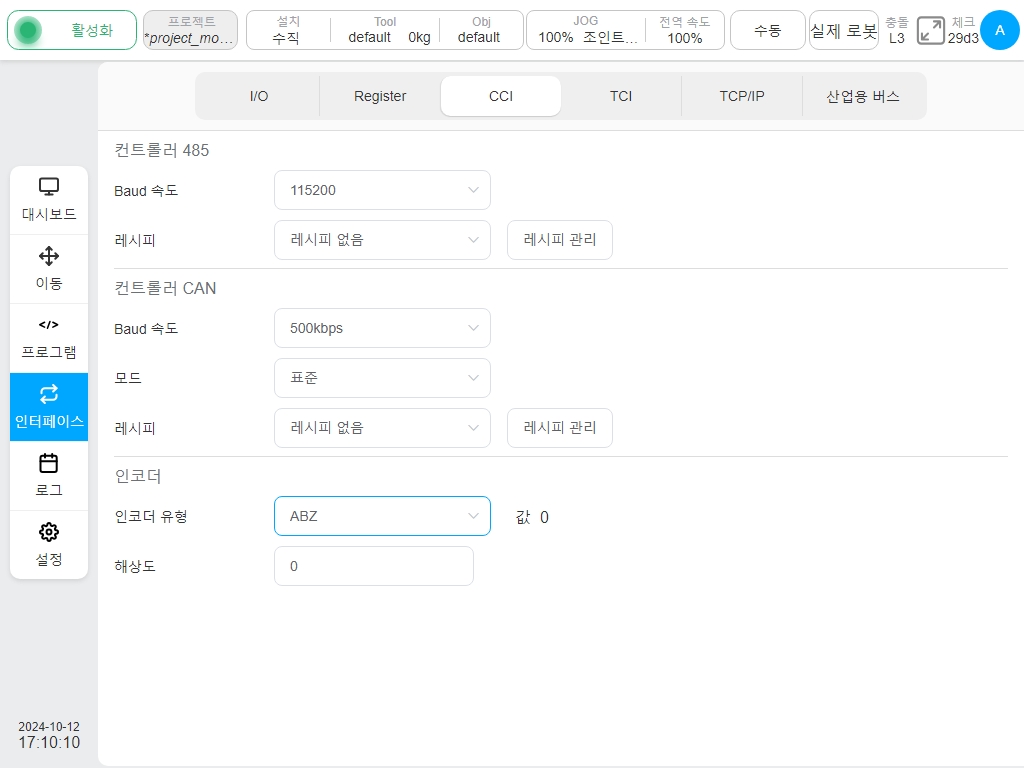This screenshot has width=1024, height=768.
Task: Click the green 활성화 status indicator
Action: pos(72,30)
